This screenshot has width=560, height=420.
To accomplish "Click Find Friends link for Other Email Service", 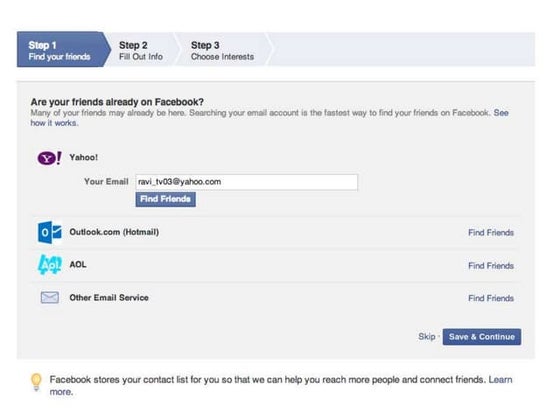I will tap(491, 298).
